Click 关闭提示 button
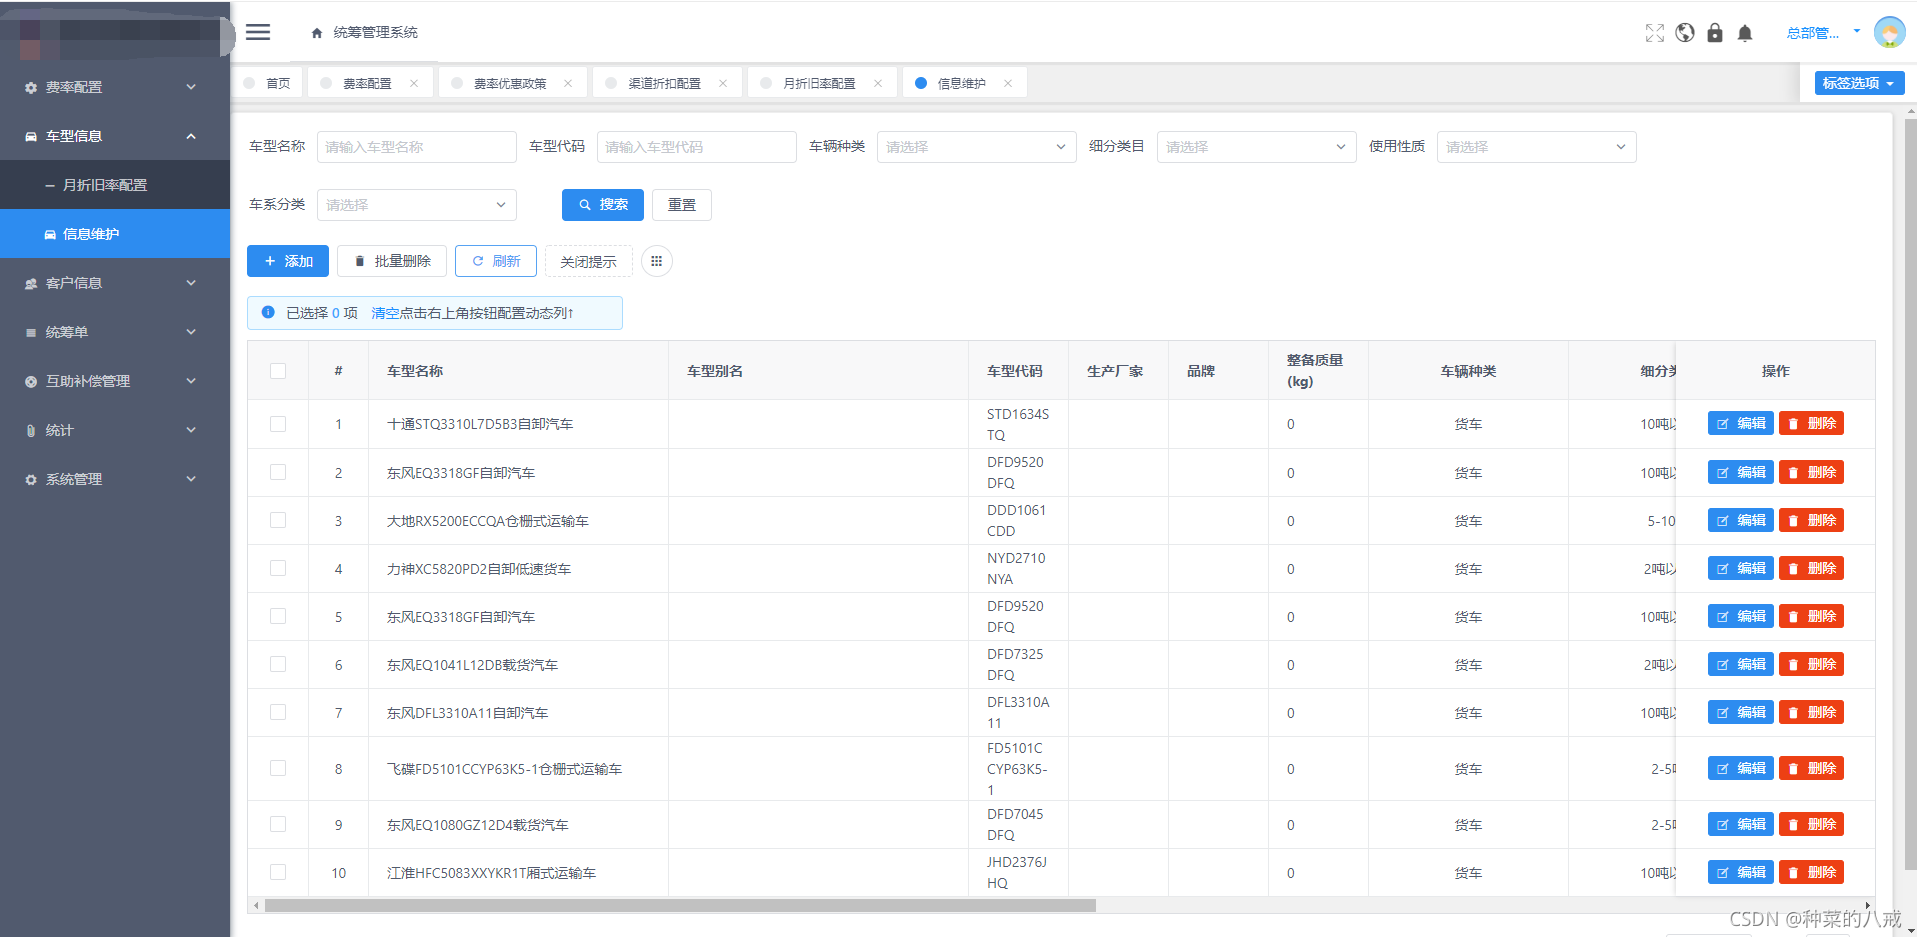 click(588, 261)
